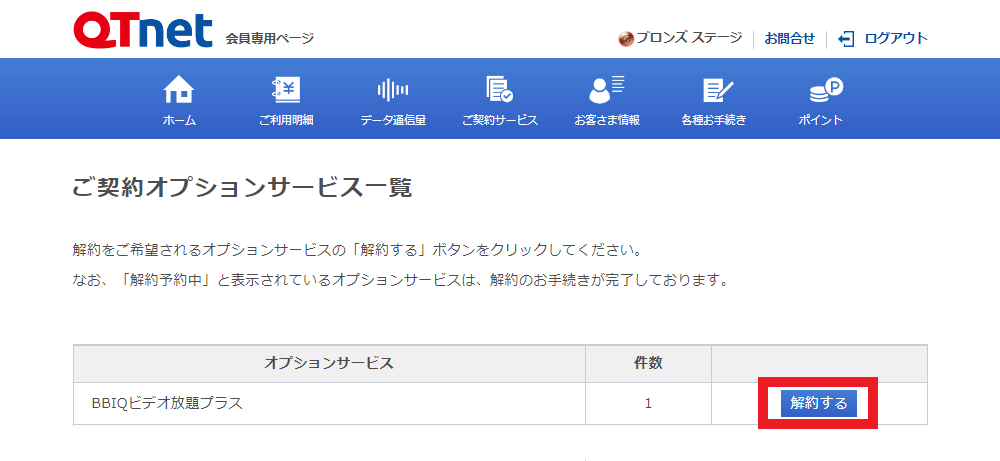This screenshot has width=1000, height=461.
Task: Select the ホーム text label in navigation
Action: click(x=179, y=120)
